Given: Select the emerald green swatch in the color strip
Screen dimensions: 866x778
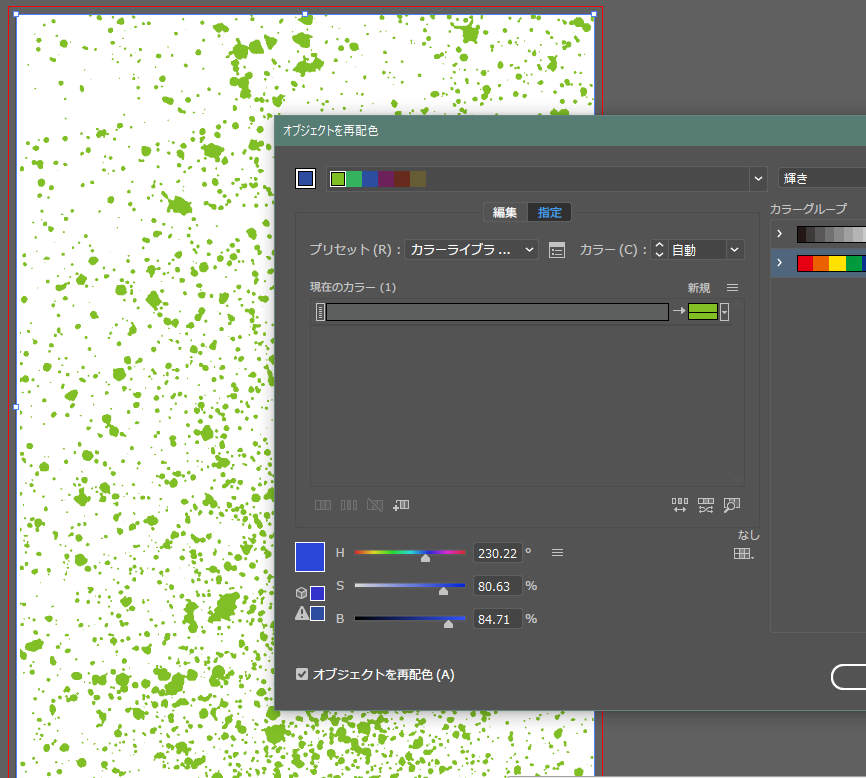Looking at the screenshot, I should [354, 179].
